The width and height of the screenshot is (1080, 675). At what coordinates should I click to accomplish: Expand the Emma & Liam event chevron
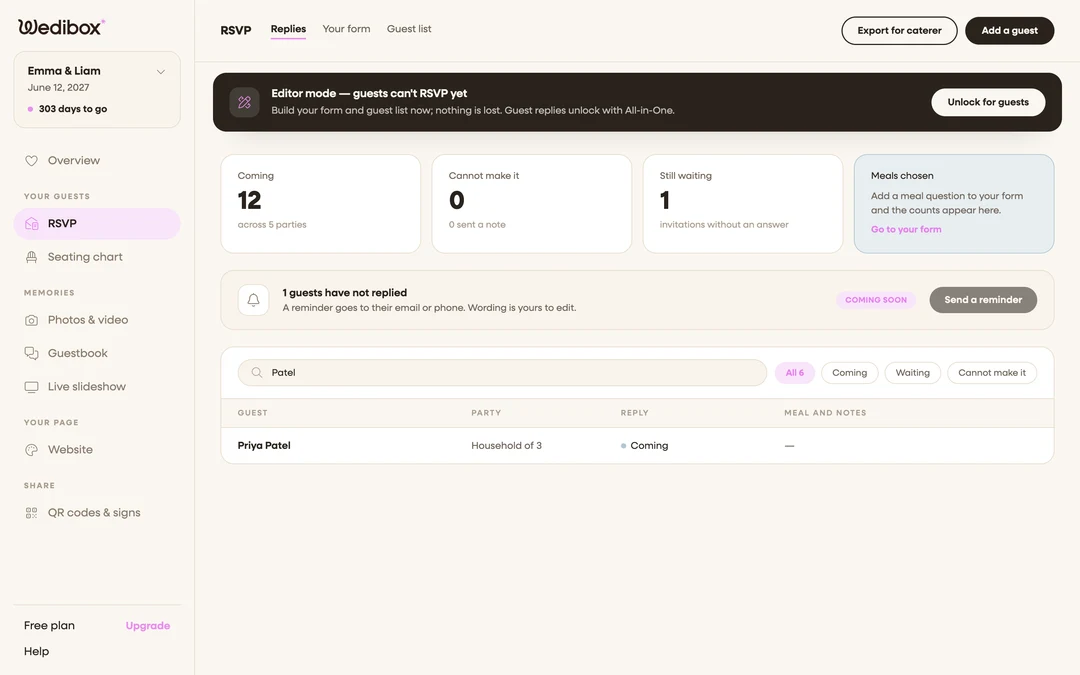tap(160, 72)
